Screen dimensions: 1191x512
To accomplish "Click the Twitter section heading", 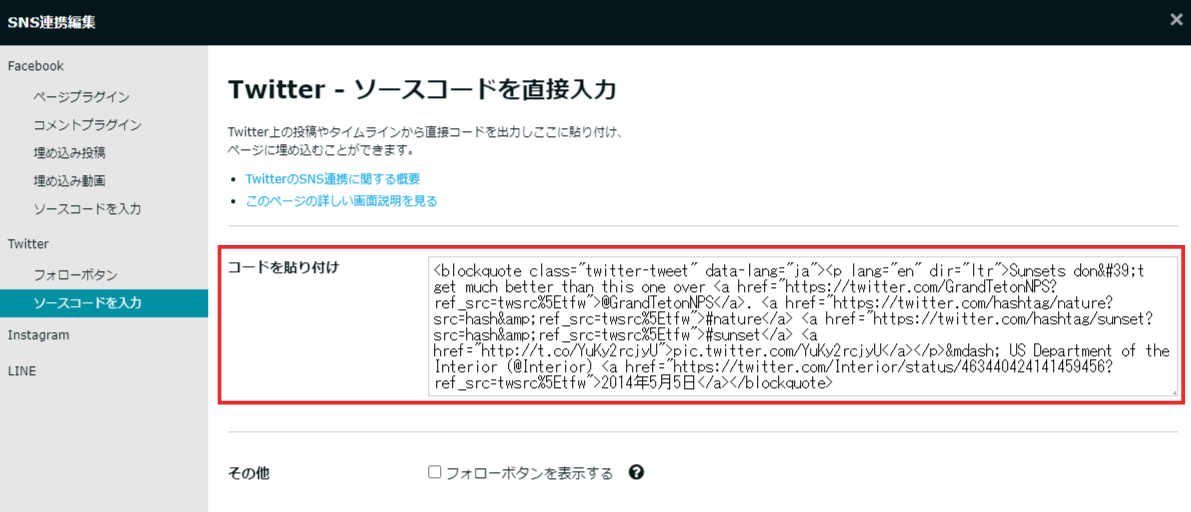I will pos(28,244).
